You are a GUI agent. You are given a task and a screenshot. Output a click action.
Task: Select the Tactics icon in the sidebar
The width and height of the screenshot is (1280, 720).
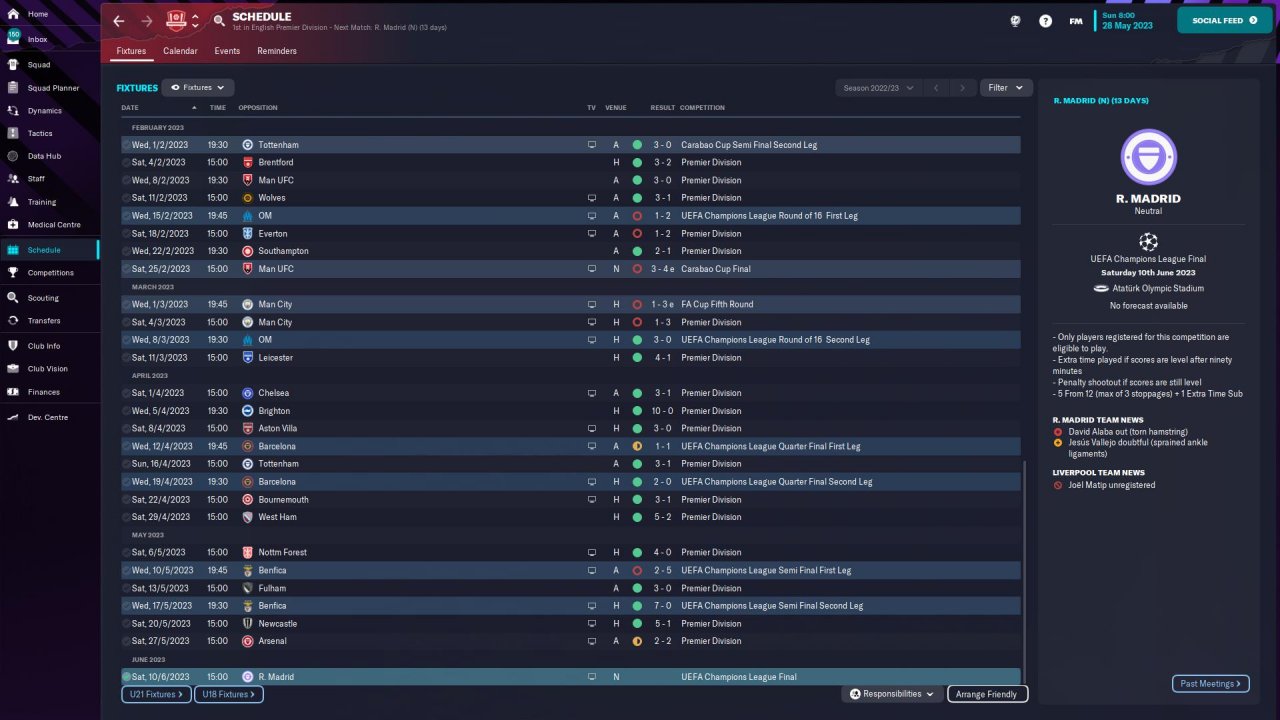[13, 133]
